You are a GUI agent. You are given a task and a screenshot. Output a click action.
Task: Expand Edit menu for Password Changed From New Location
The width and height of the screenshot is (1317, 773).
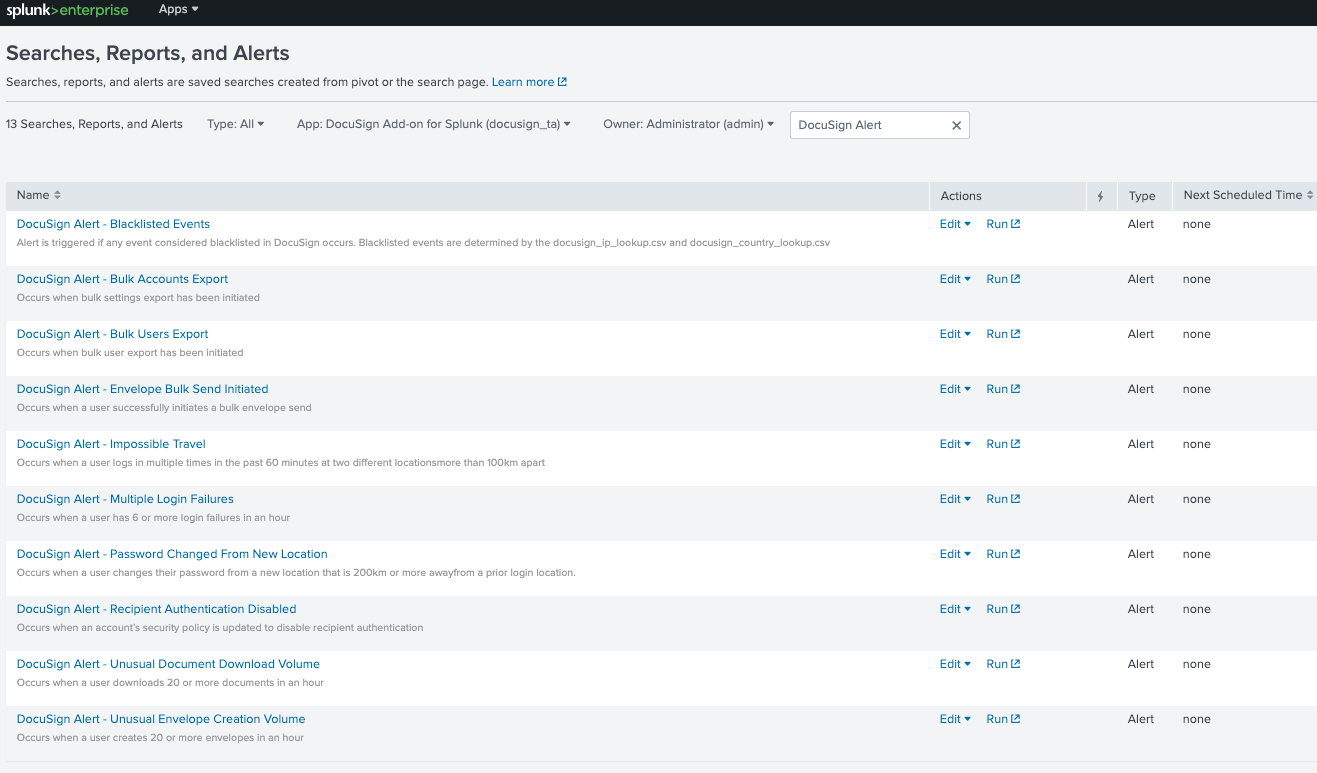pyautogui.click(x=955, y=554)
